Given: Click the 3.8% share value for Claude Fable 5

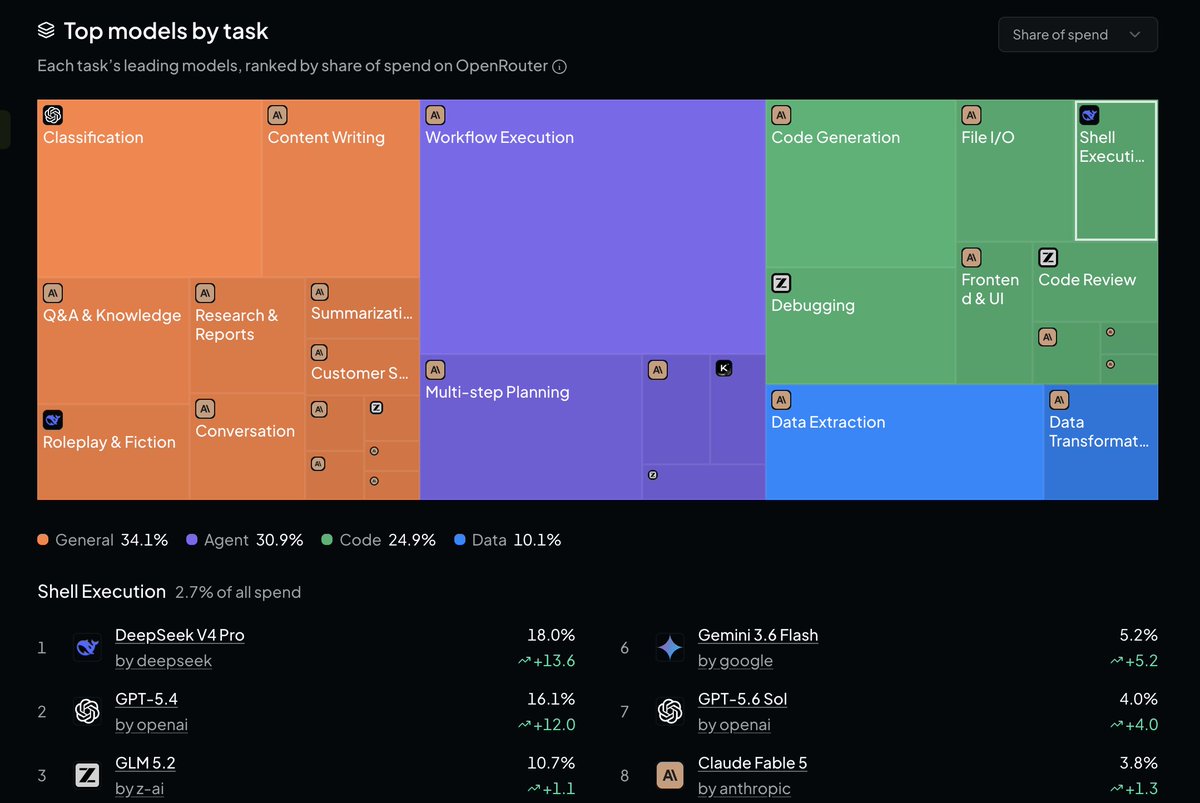Looking at the screenshot, I should (x=1139, y=763).
